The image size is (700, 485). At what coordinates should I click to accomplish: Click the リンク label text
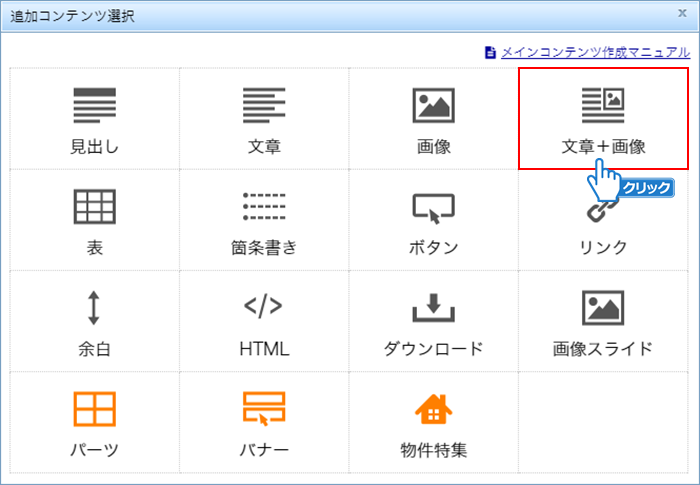pyautogui.click(x=603, y=247)
